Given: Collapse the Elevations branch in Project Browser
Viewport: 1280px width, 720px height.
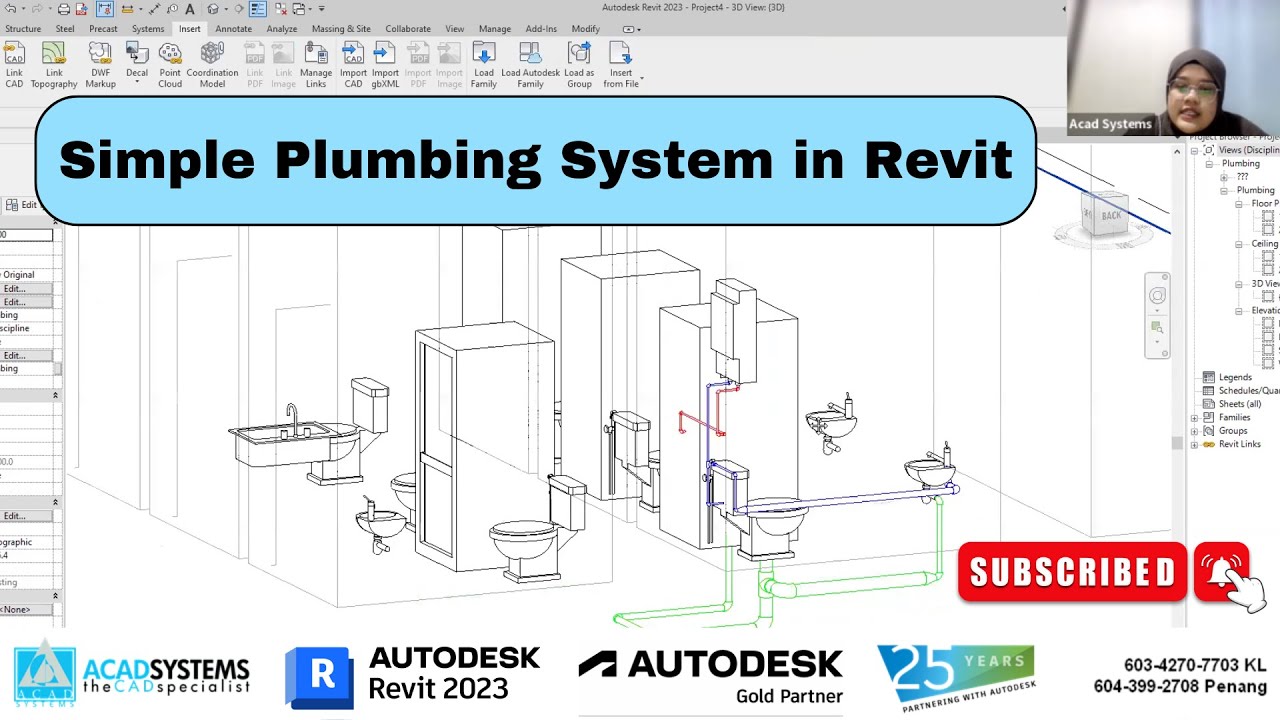Looking at the screenshot, I should 1239,311.
